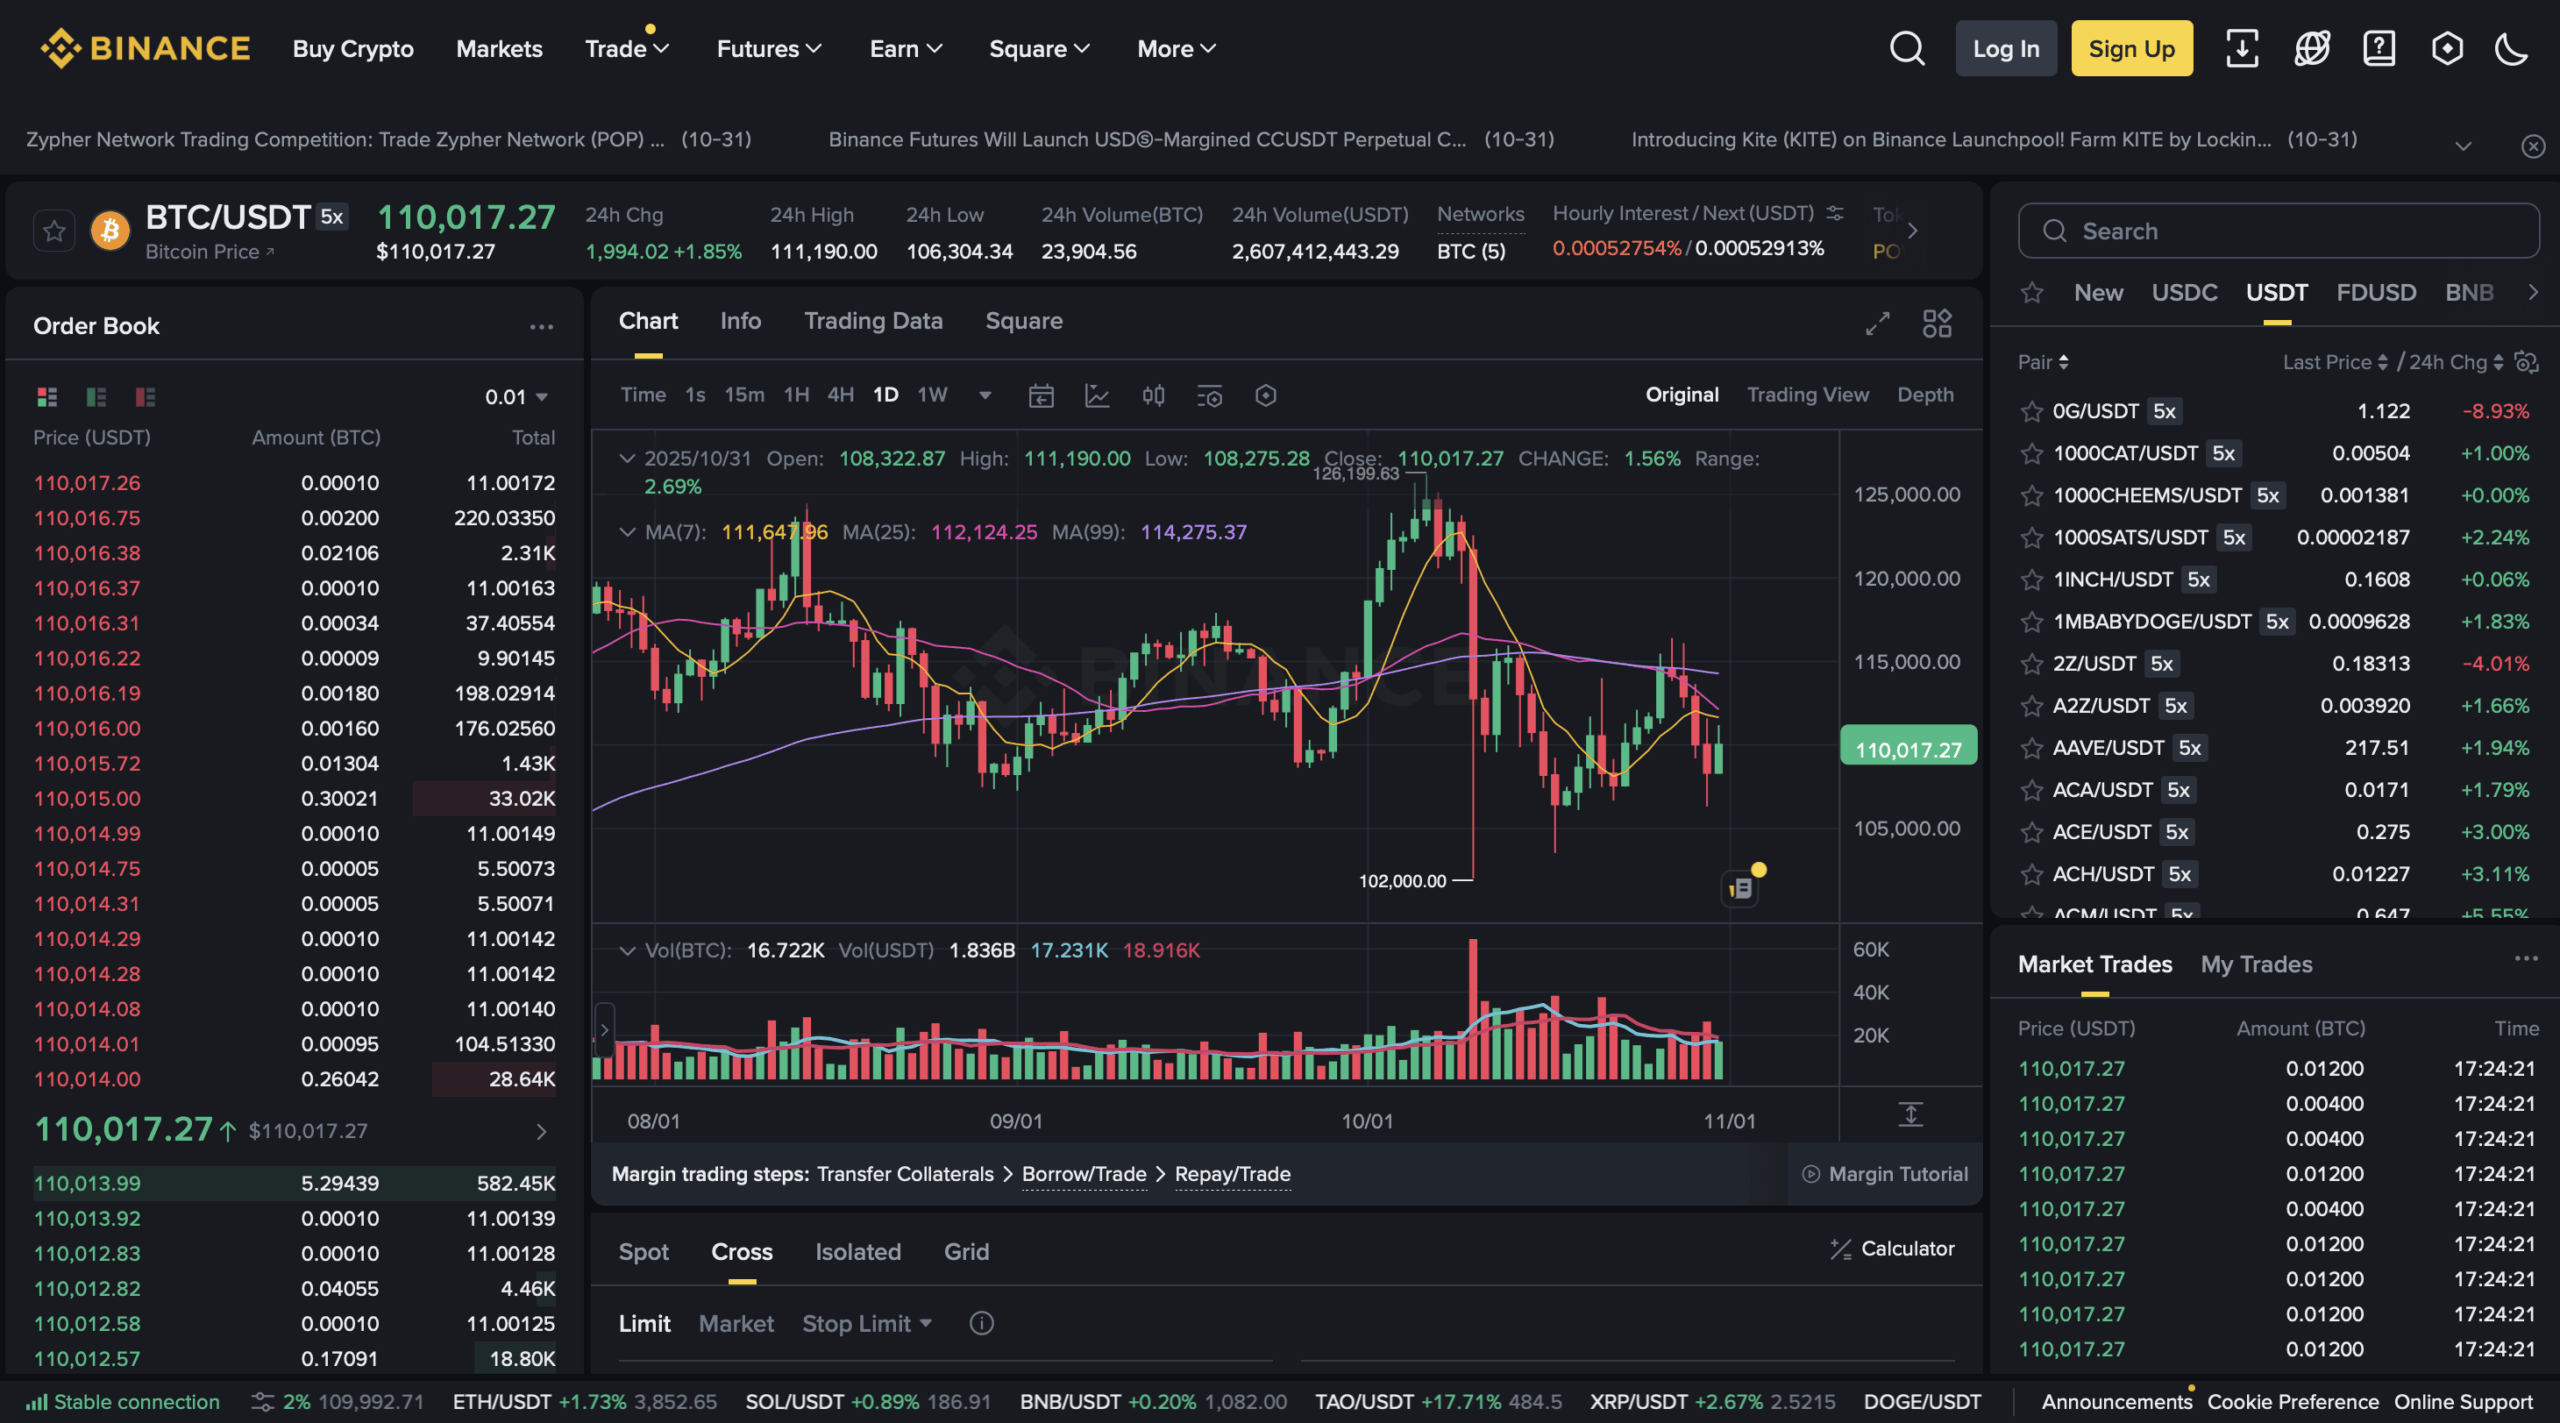Screen dimensions: 2560x1423
Task: Show favorites star tab in pair list
Action: pyautogui.click(x=2031, y=293)
